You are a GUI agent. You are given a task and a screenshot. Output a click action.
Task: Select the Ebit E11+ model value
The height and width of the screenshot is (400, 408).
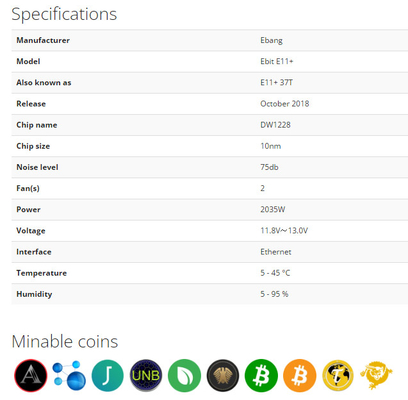277,61
